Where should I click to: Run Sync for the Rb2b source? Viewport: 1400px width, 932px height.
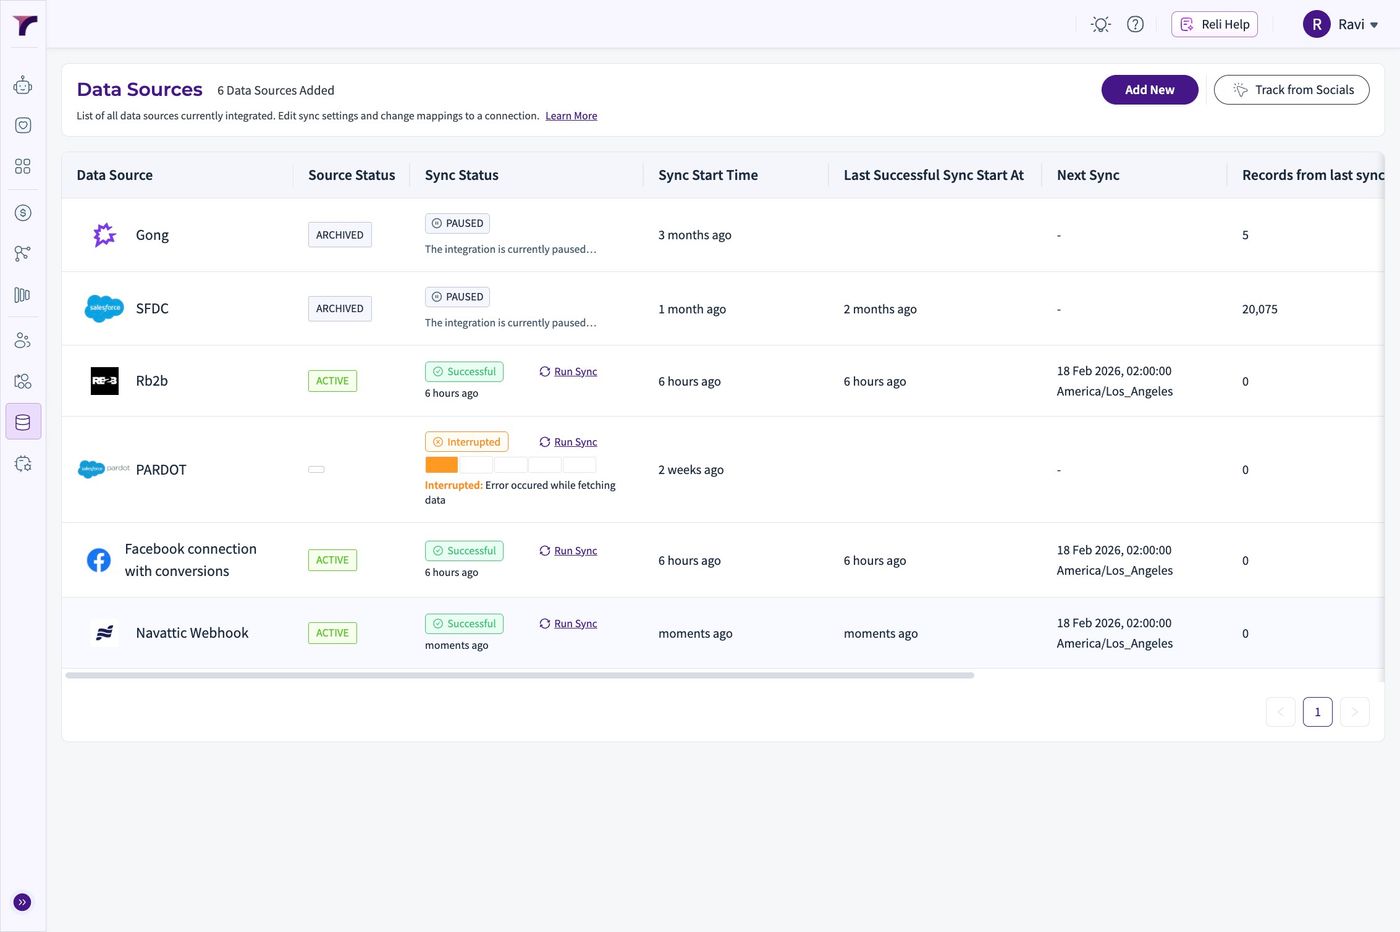[568, 371]
